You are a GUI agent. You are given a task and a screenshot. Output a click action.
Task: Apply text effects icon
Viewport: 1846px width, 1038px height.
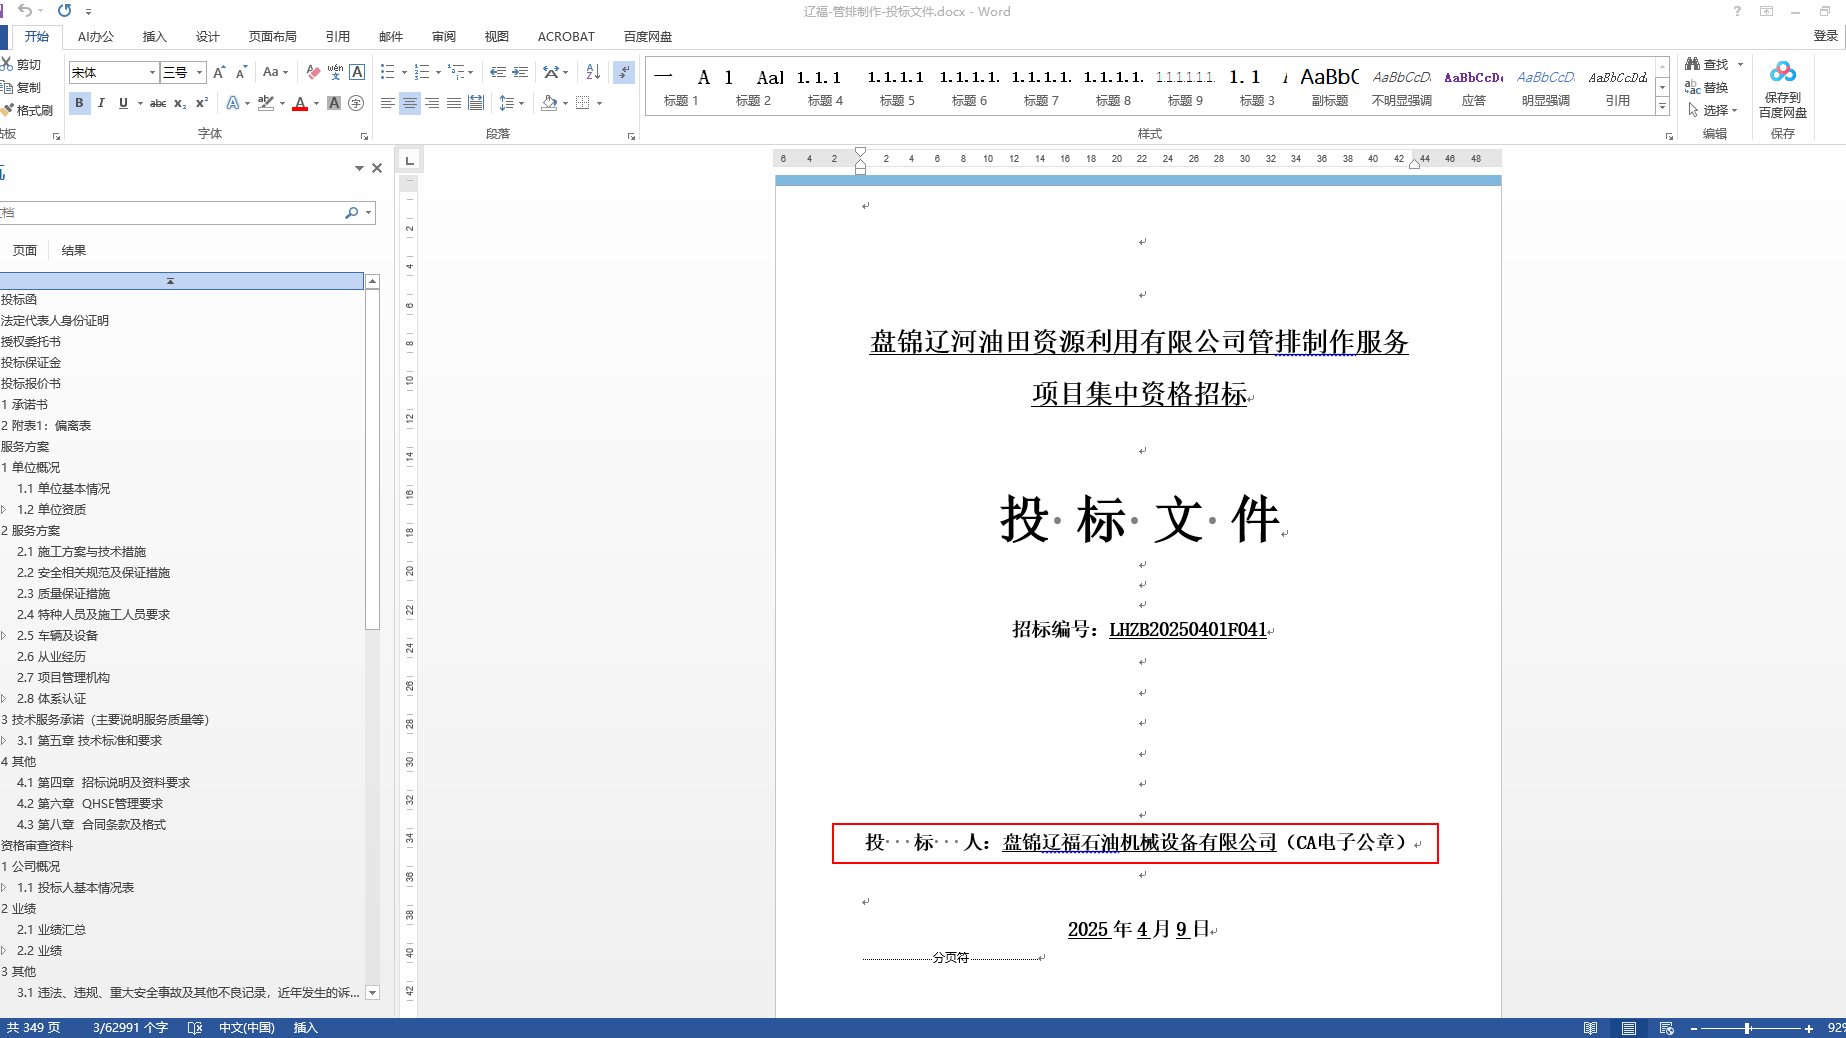click(233, 103)
